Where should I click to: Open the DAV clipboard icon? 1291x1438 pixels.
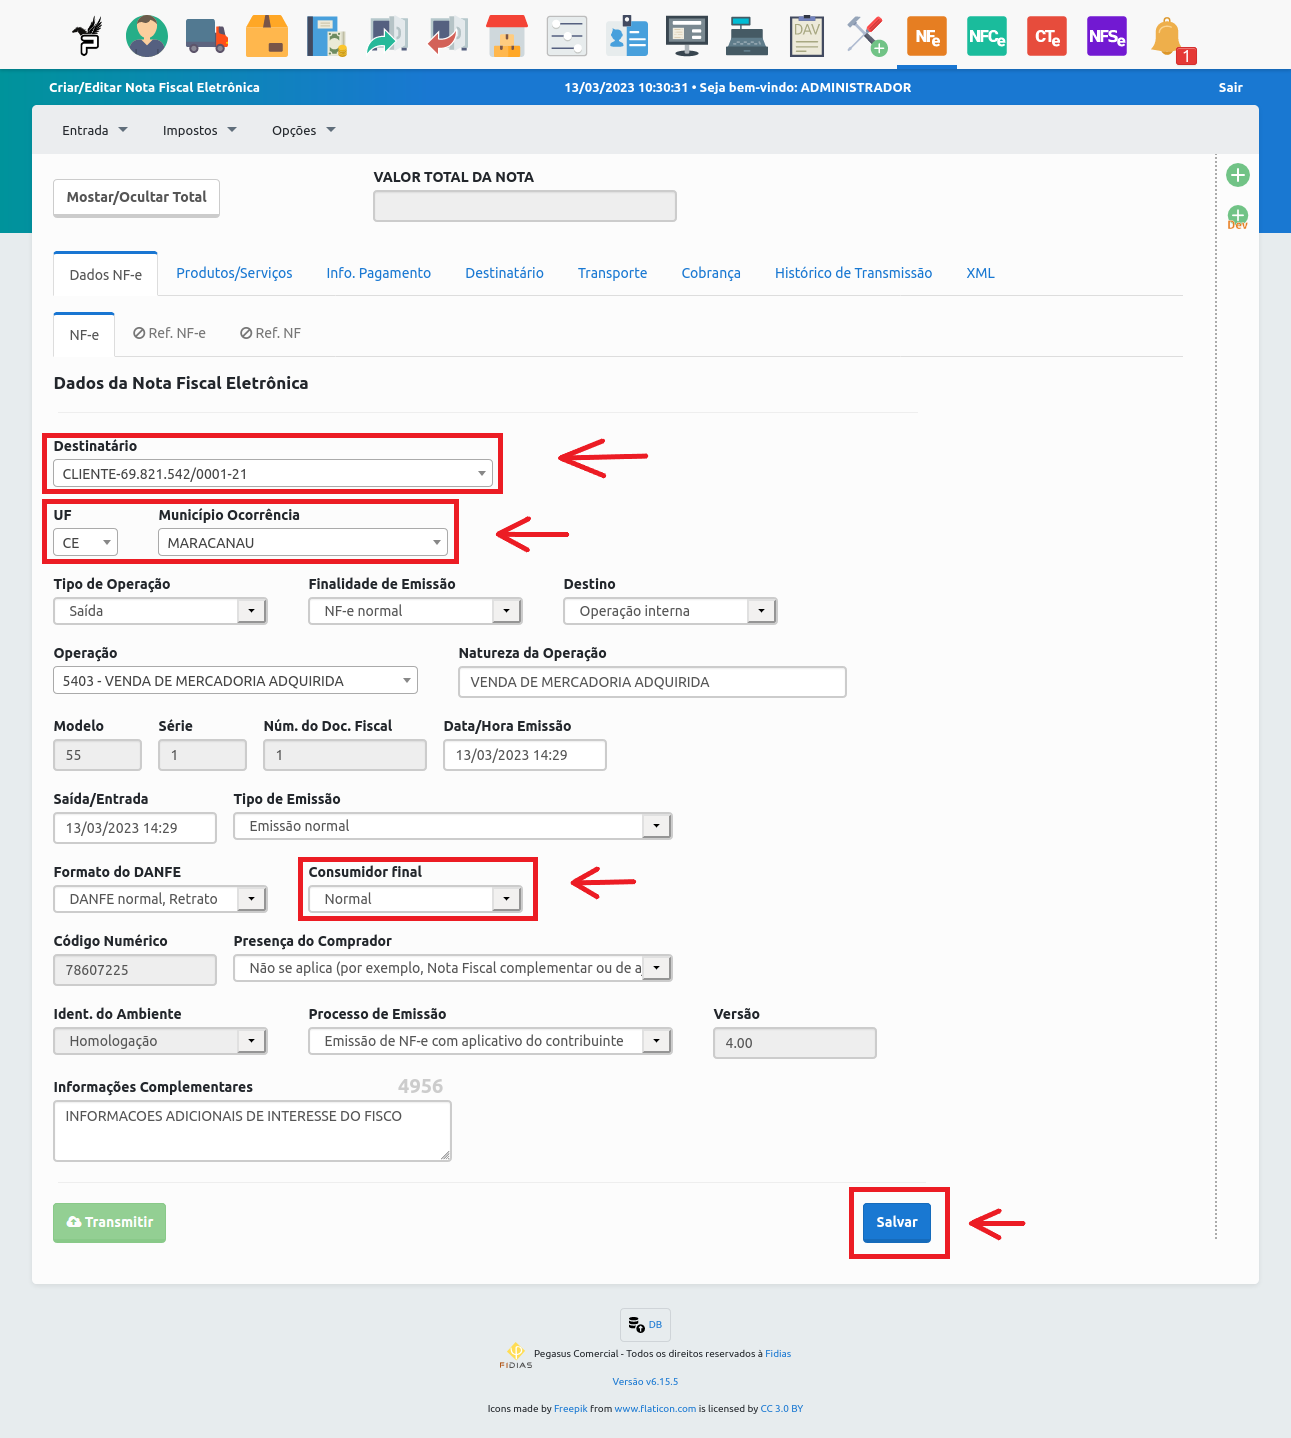click(x=807, y=36)
